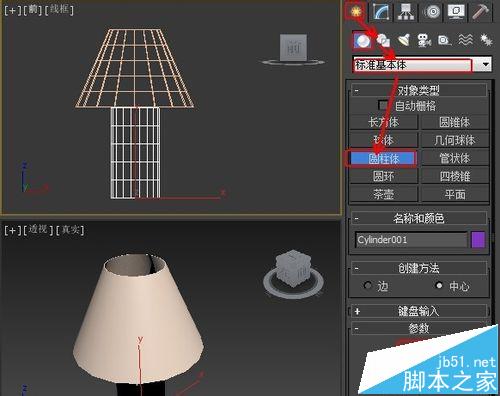Collapse the 名称和颜色 rollout
500x396 pixels.
click(x=419, y=218)
